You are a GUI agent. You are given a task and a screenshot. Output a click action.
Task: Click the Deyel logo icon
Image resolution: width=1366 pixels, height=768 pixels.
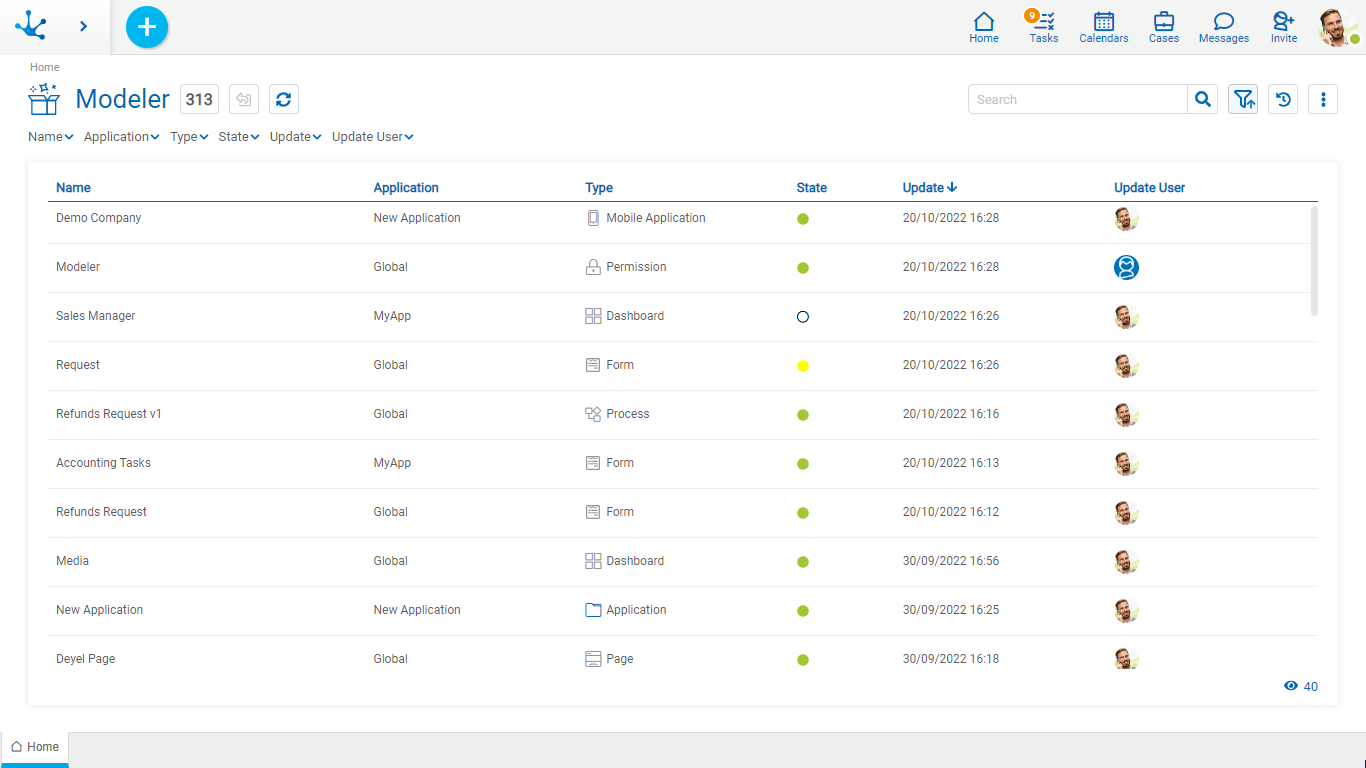tap(31, 25)
